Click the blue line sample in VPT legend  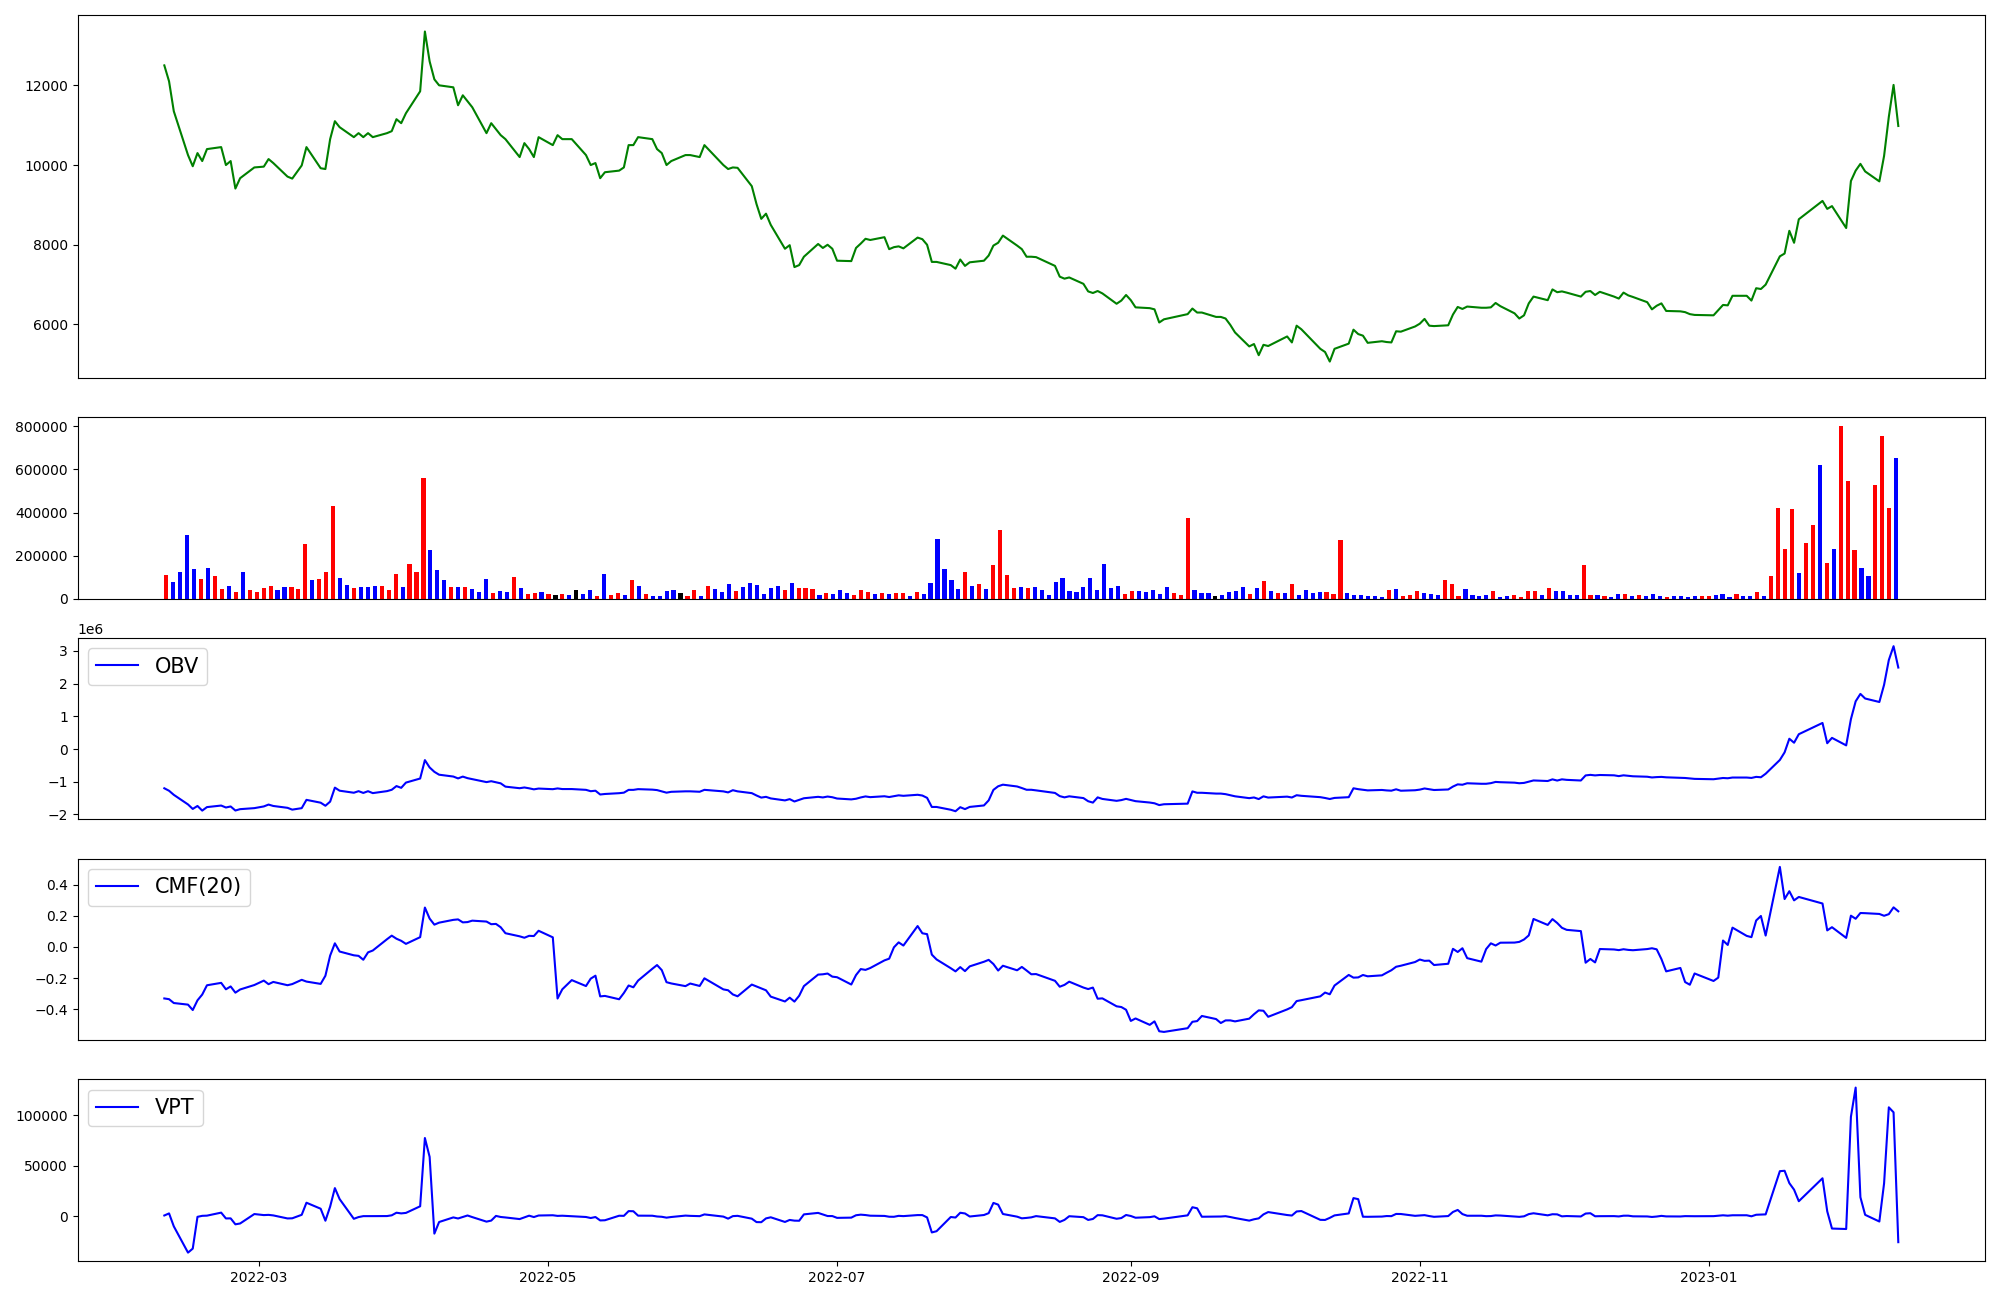click(117, 1107)
